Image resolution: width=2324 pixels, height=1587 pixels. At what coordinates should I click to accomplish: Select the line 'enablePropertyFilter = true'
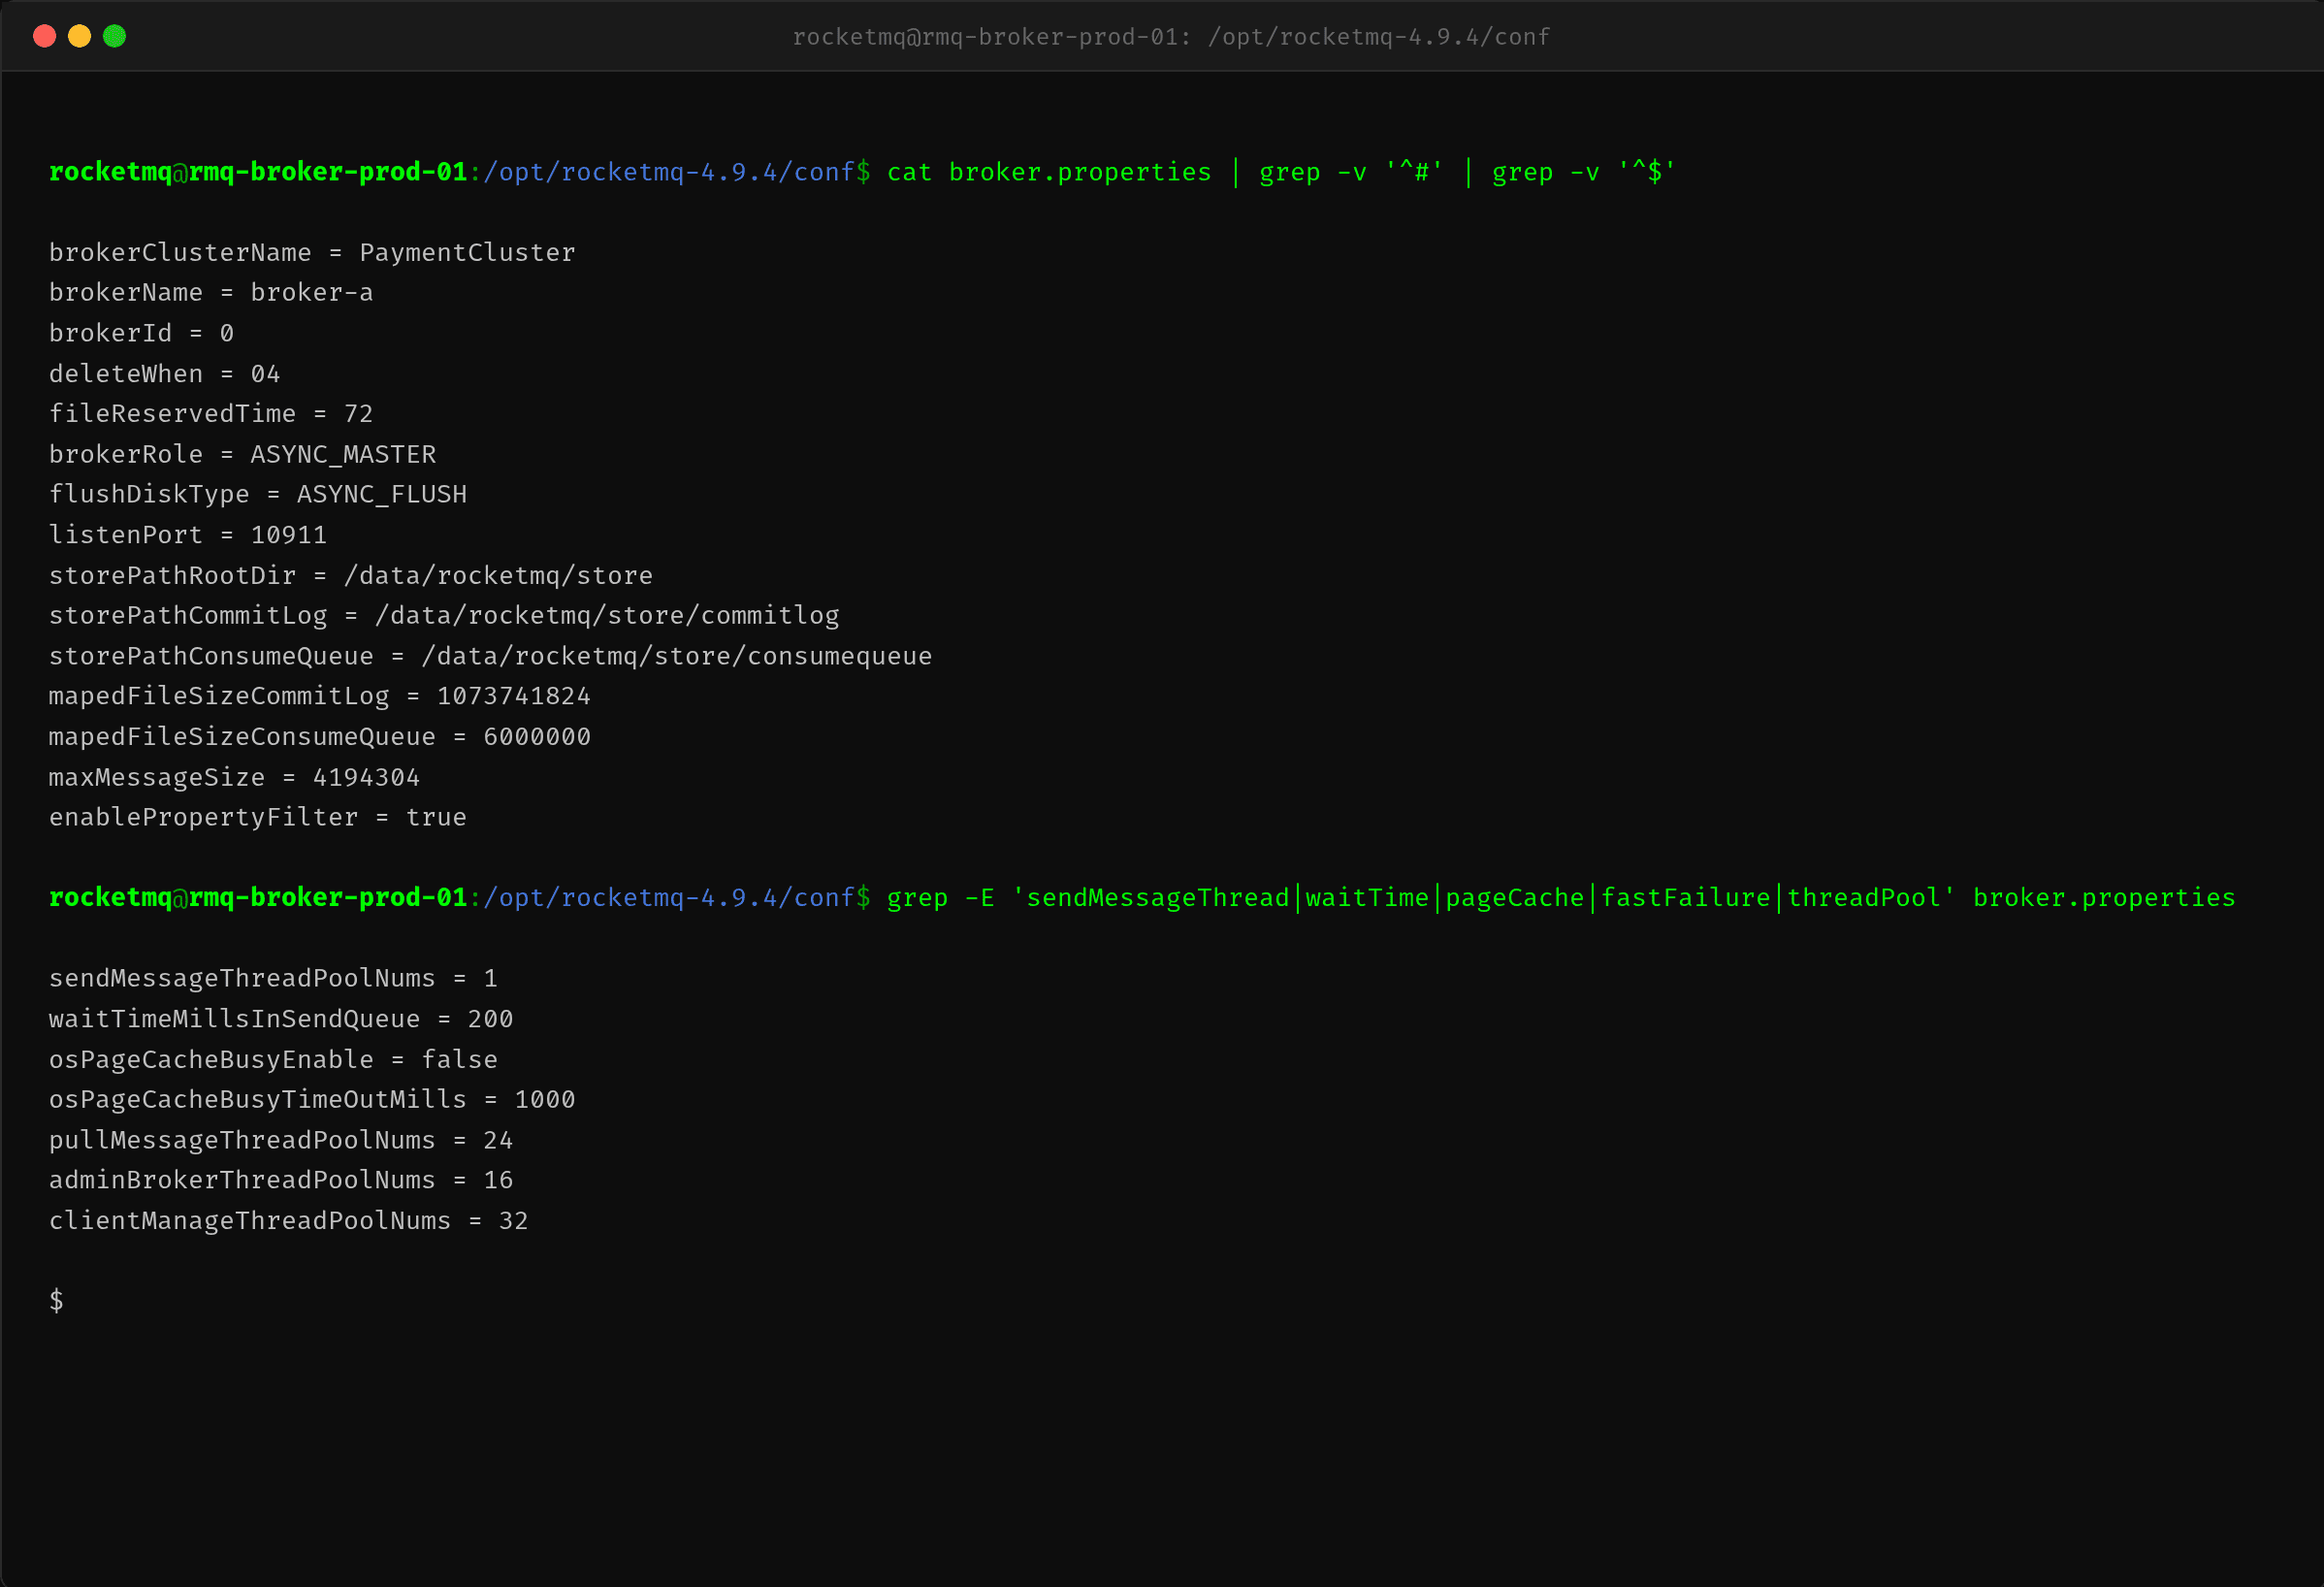258,818
